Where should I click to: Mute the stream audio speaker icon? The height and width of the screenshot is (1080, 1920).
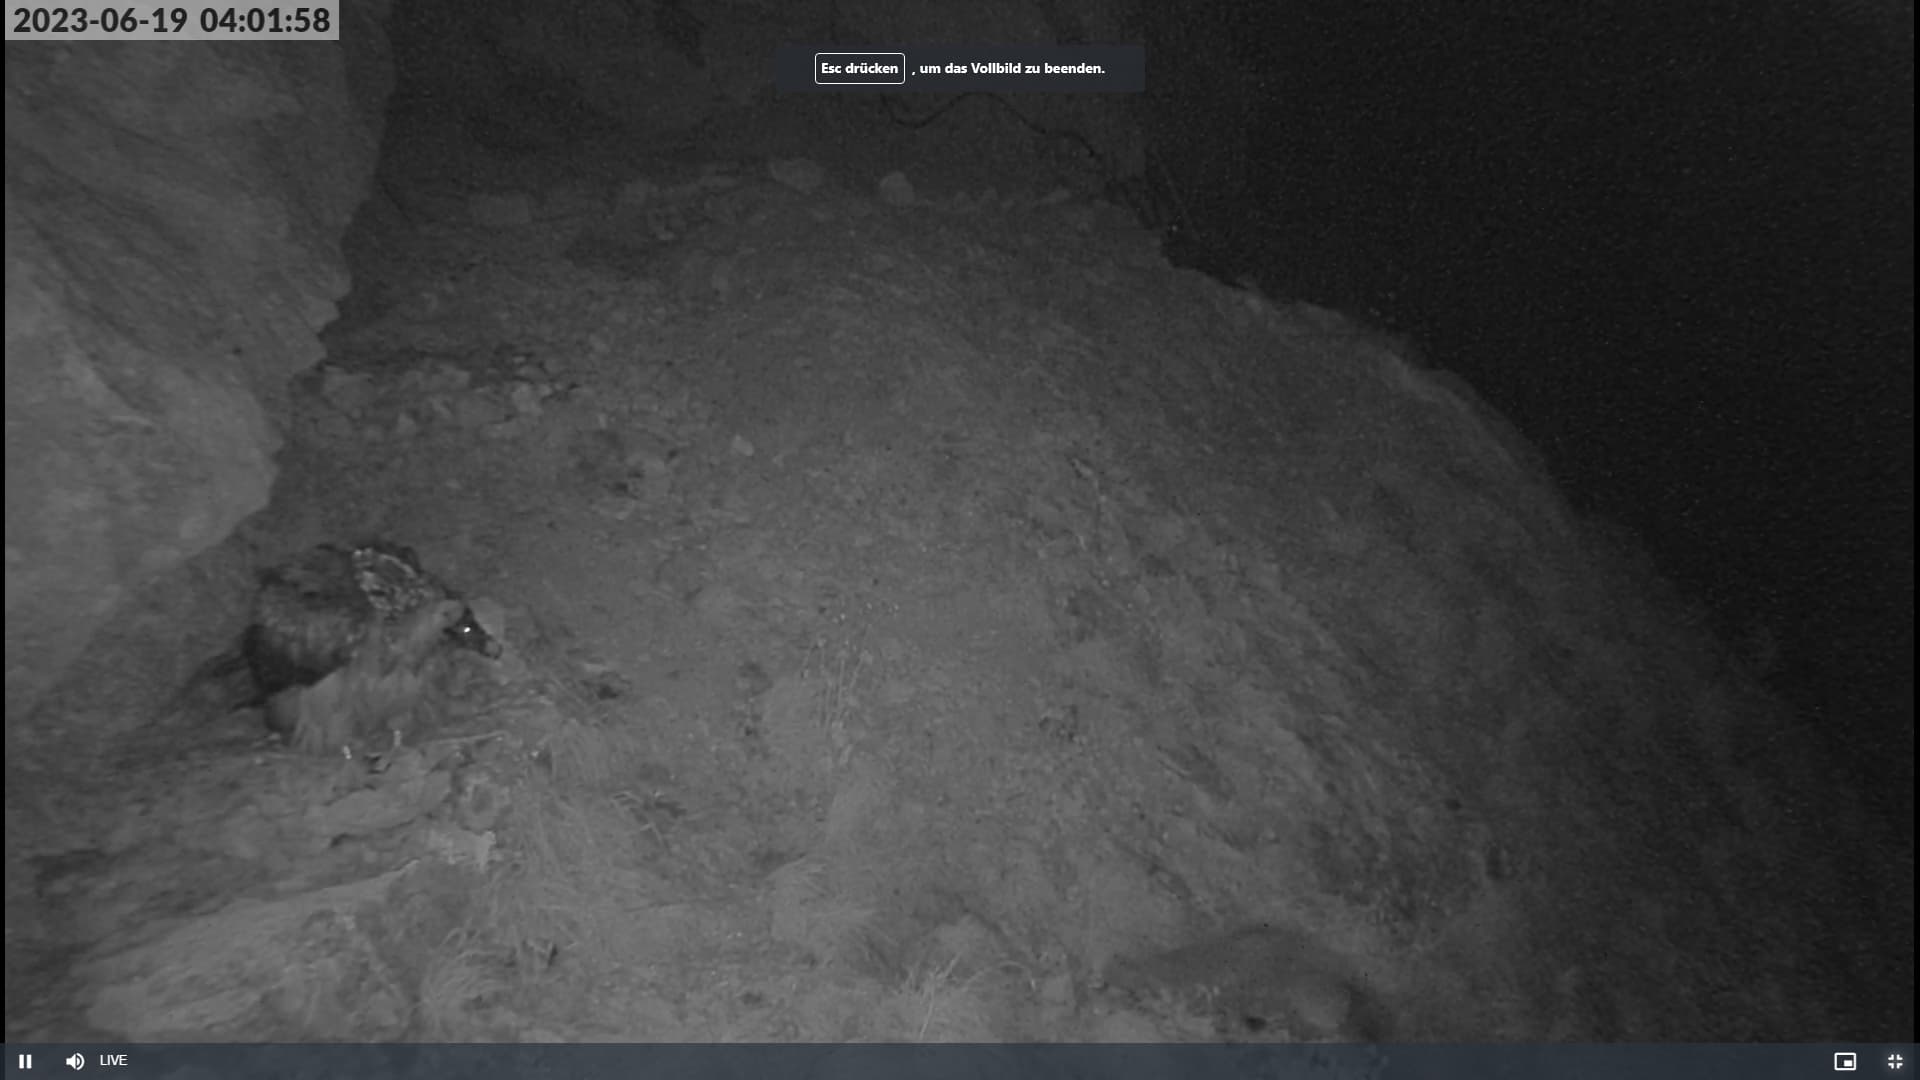75,1061
